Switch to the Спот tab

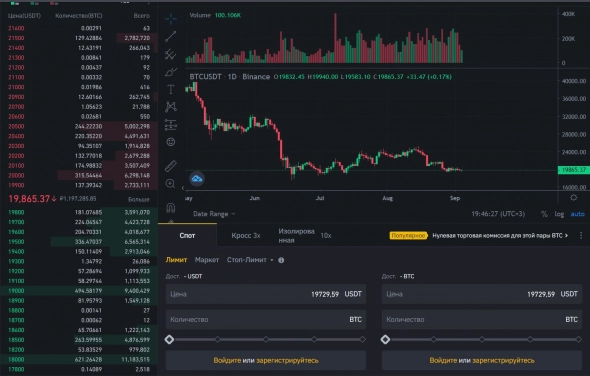[187, 236]
